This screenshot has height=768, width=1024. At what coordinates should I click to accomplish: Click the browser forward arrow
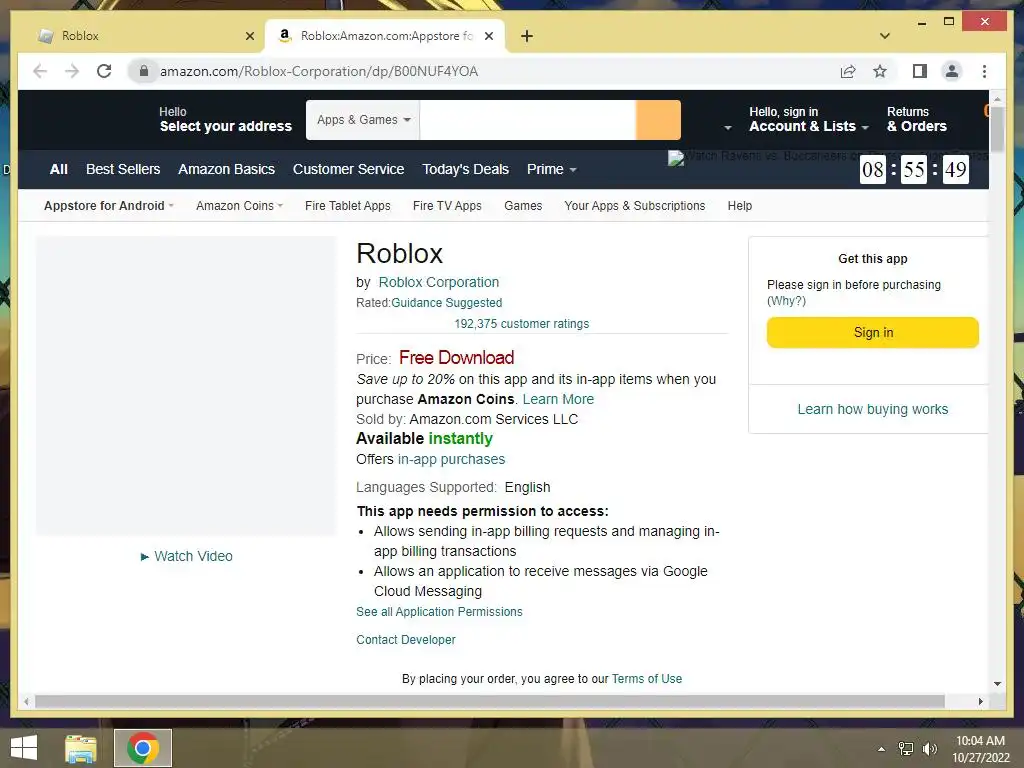click(72, 71)
